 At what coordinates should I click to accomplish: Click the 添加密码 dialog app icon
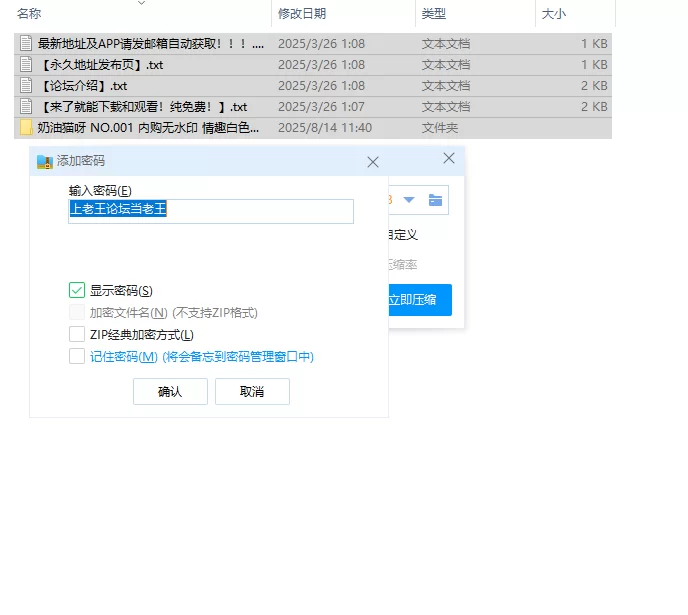pos(45,161)
